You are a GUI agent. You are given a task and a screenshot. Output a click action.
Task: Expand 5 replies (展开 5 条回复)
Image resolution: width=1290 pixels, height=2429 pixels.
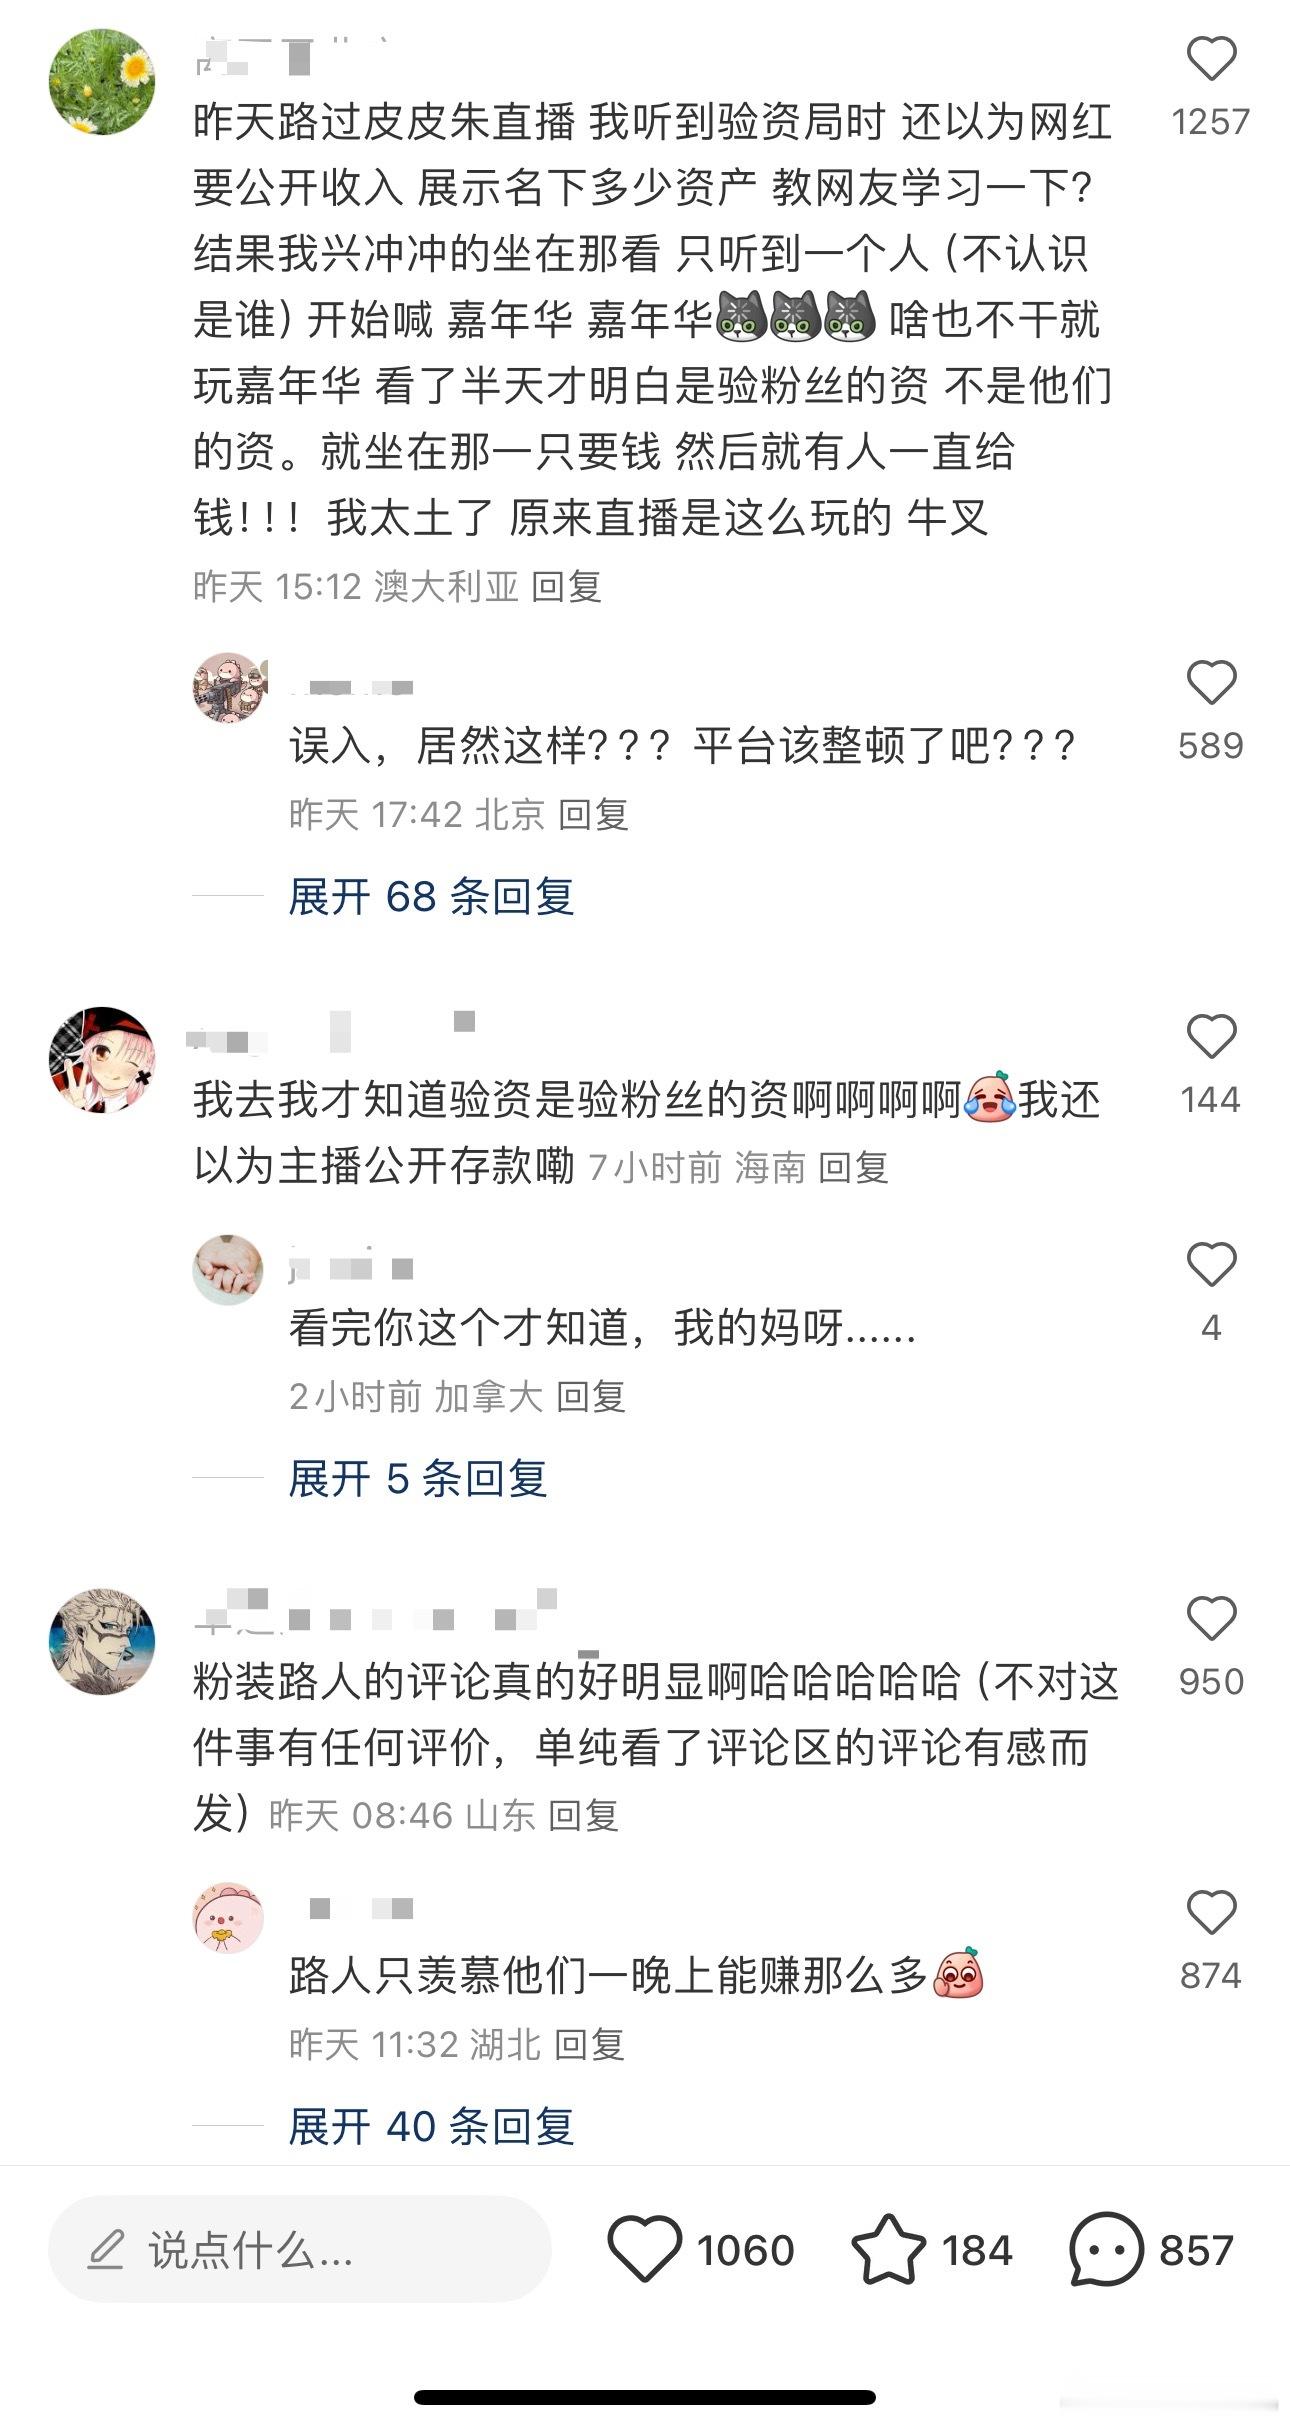pyautogui.click(x=418, y=1478)
